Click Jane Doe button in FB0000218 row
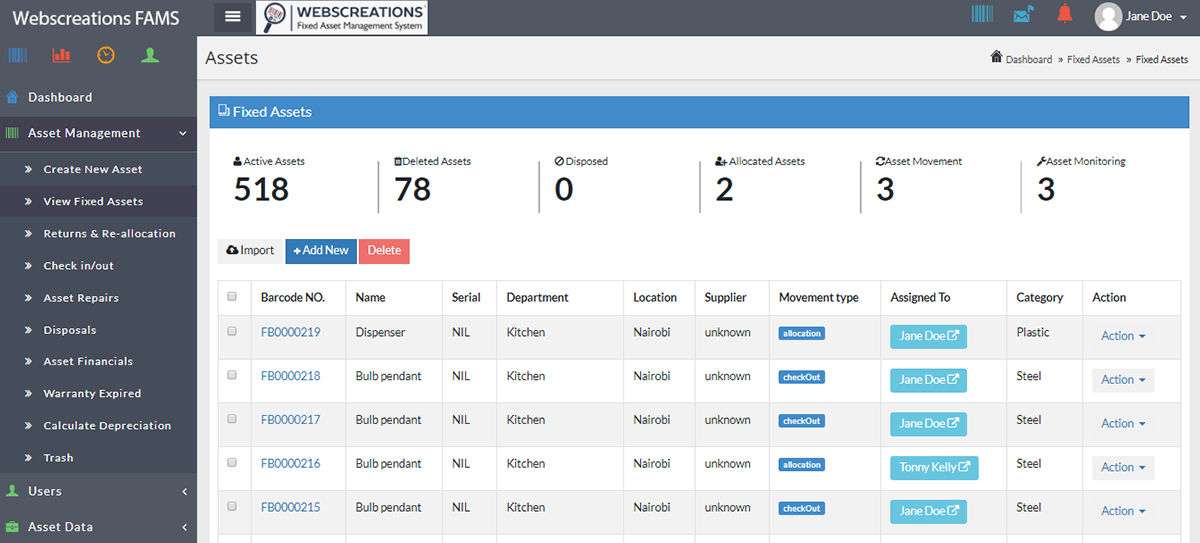Viewport: 1200px width, 543px height. click(928, 380)
